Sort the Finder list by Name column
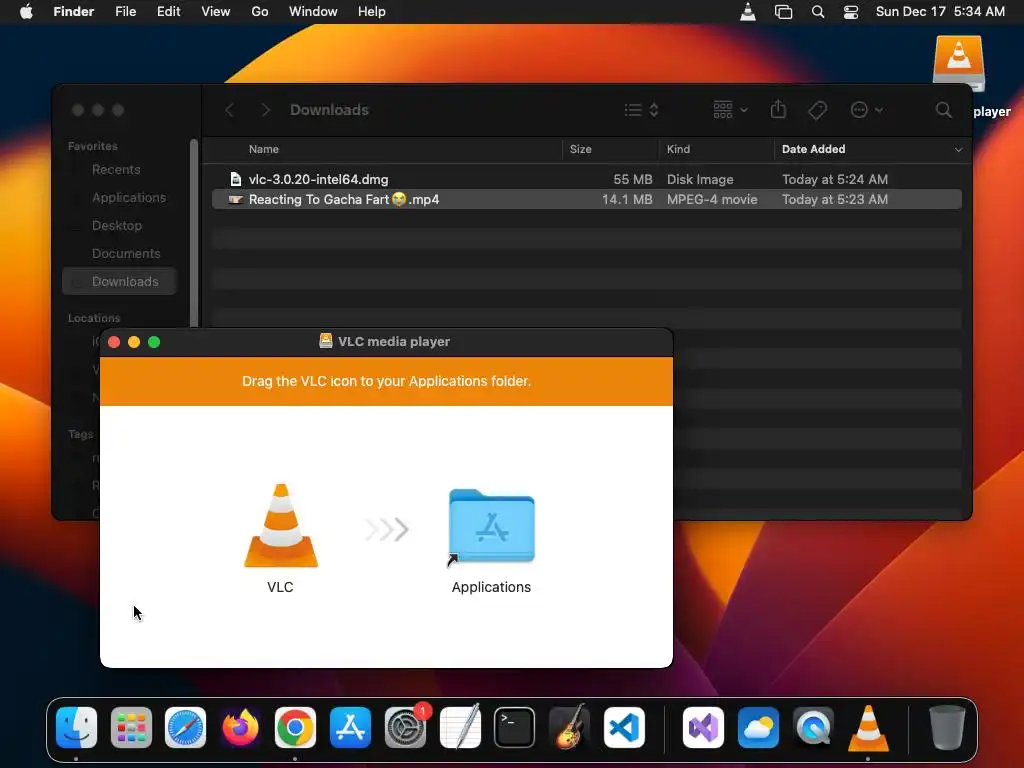This screenshot has height=768, width=1024. [264, 150]
